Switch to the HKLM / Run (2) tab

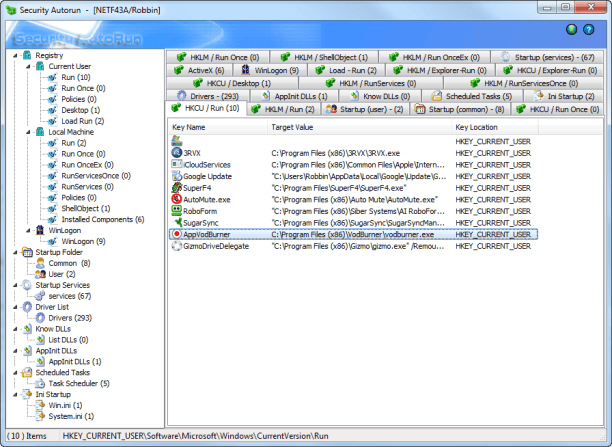point(284,109)
